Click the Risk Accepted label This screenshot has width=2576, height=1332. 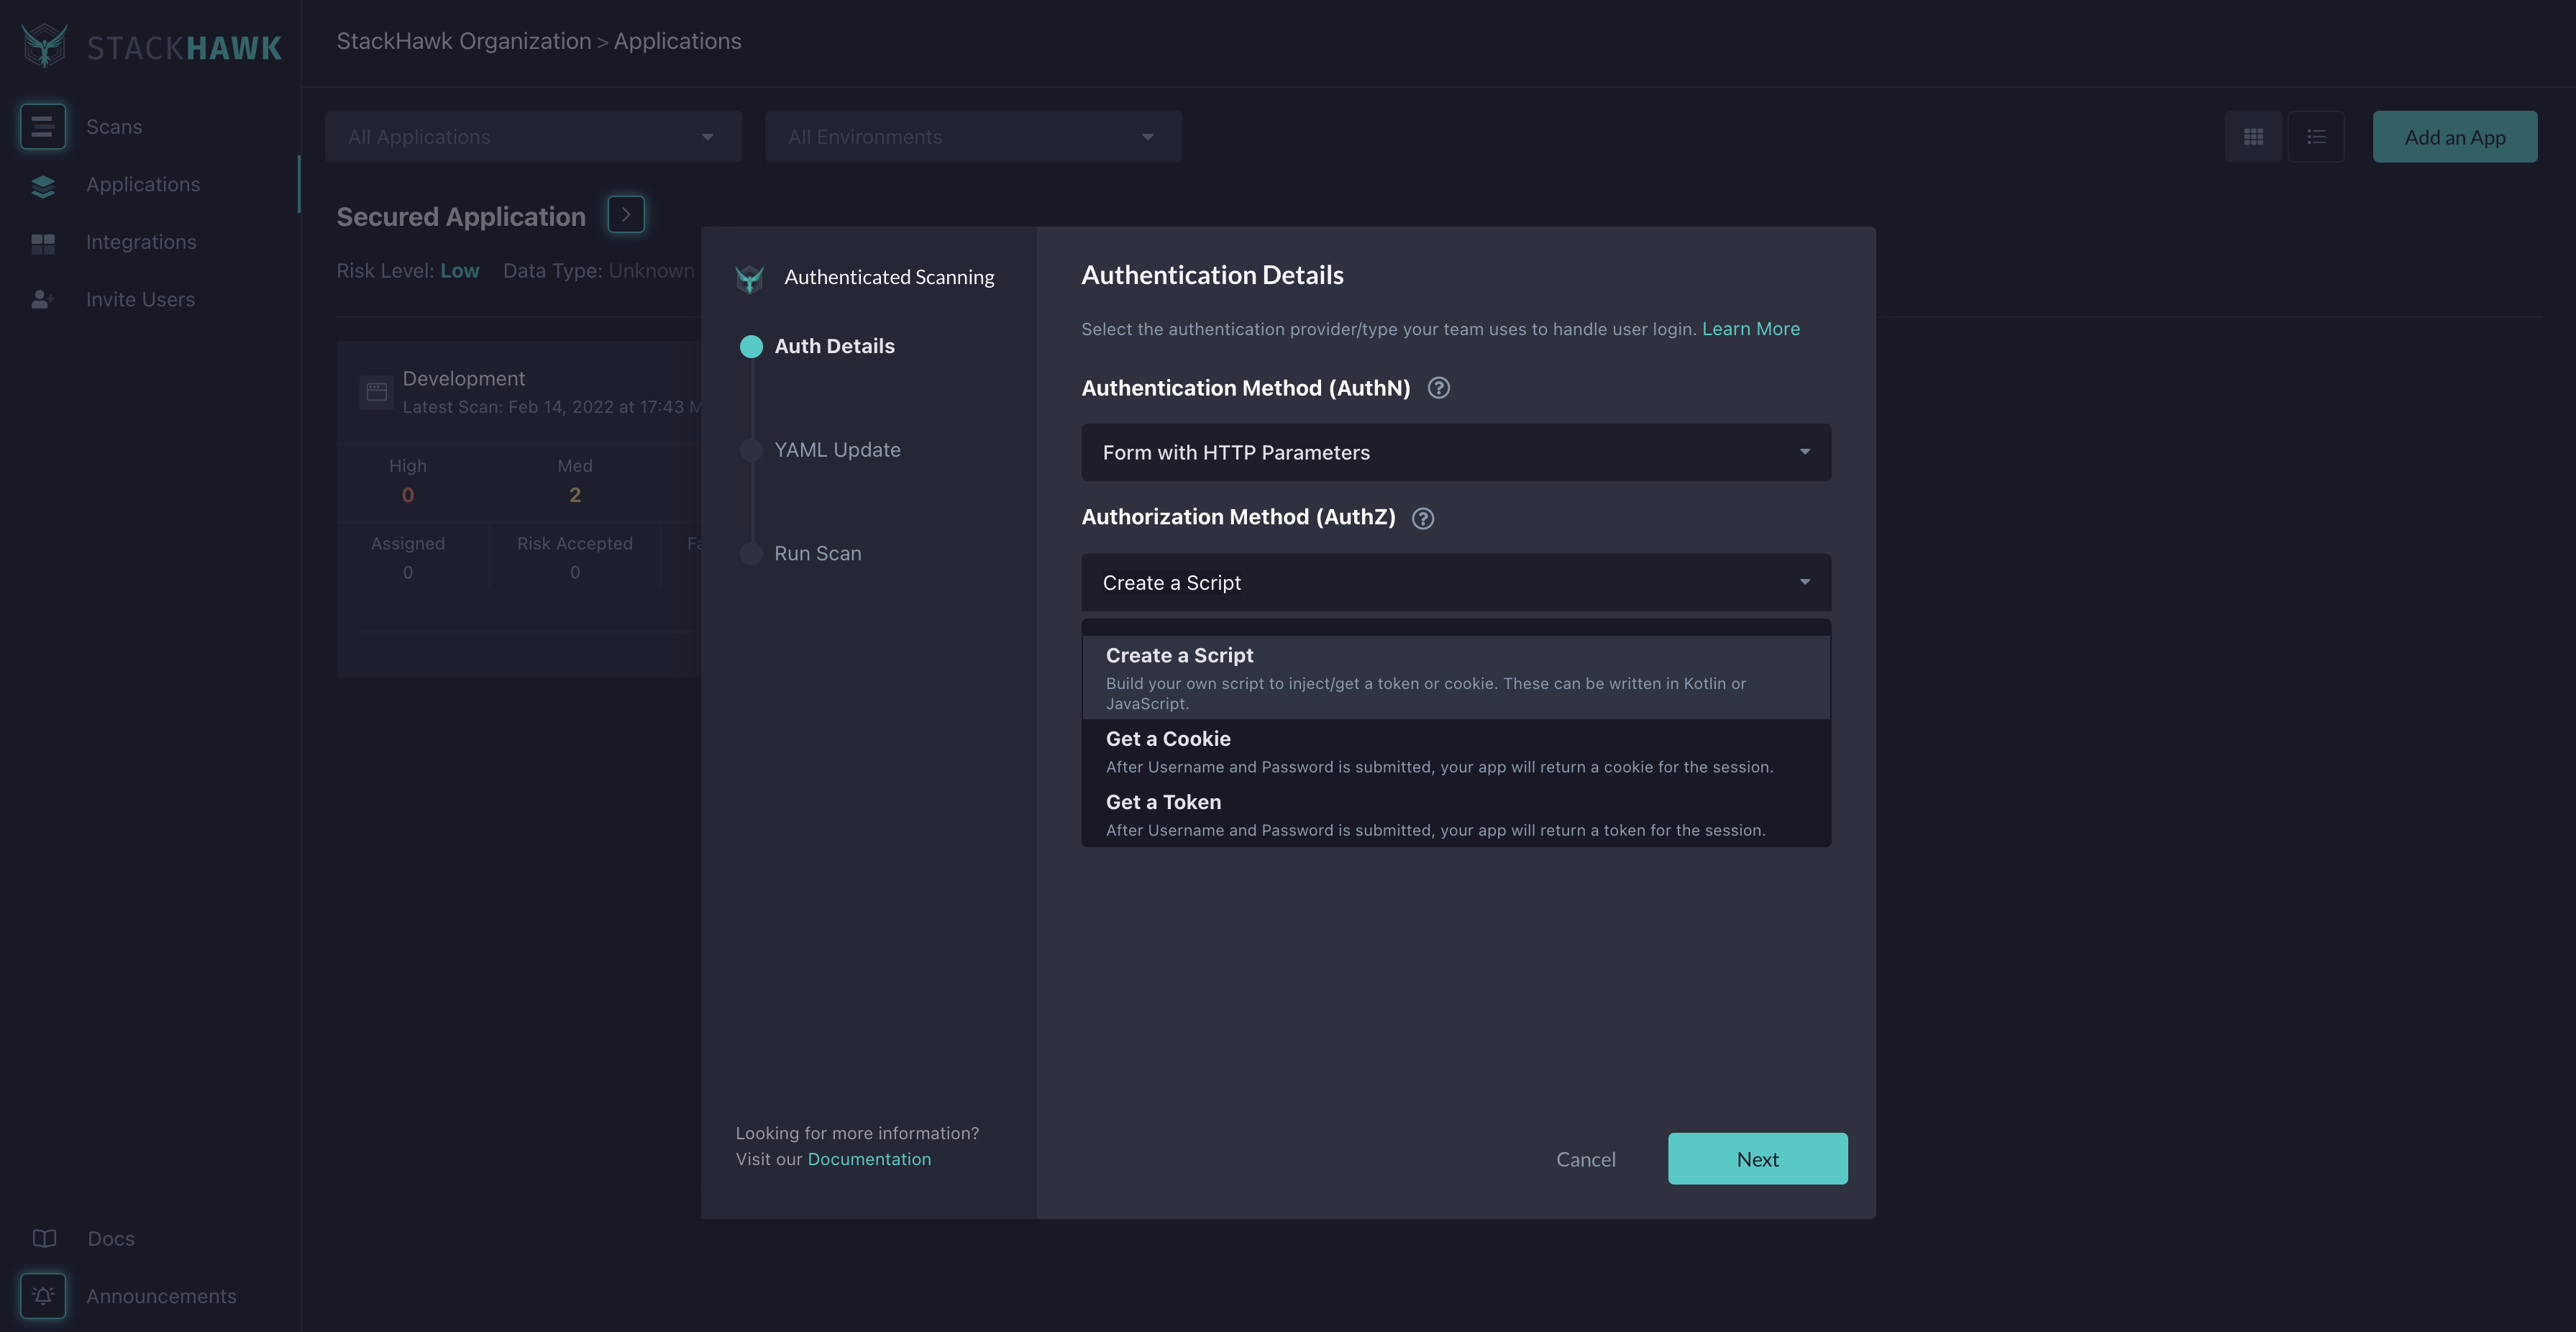(x=575, y=544)
